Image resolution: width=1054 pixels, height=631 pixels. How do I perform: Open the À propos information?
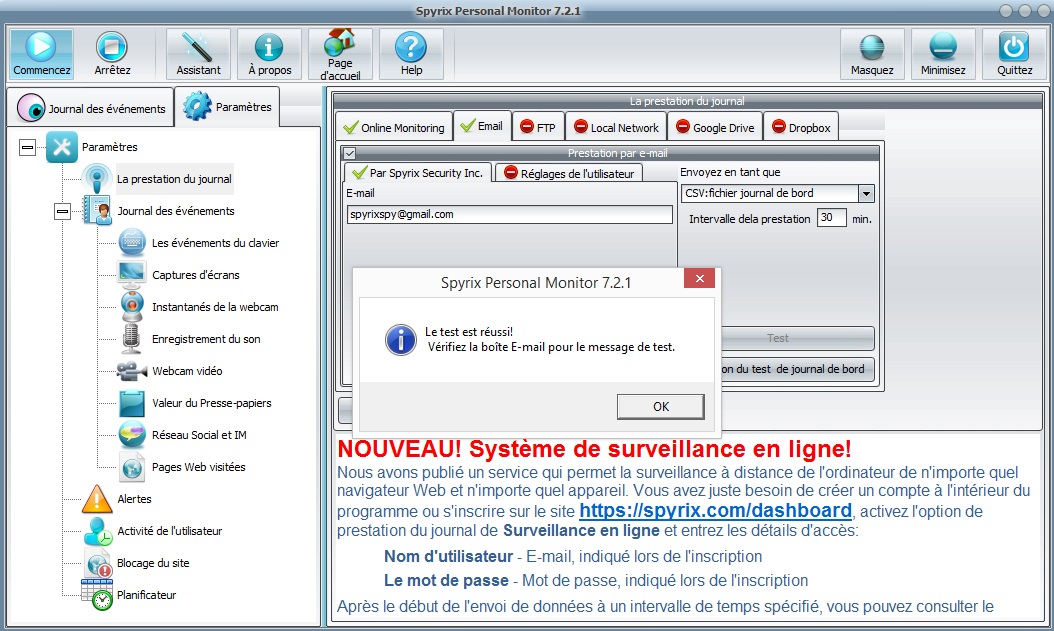tap(270, 54)
